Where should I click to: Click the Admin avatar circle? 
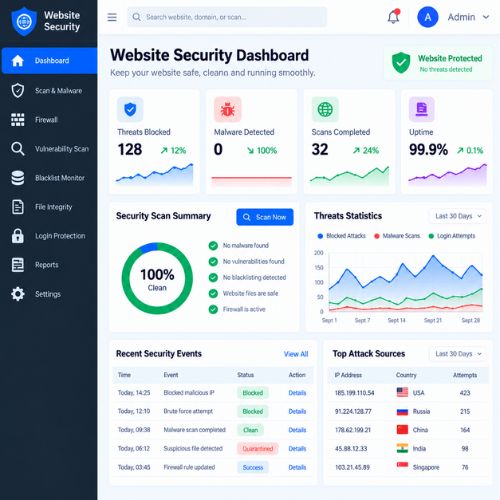[428, 17]
